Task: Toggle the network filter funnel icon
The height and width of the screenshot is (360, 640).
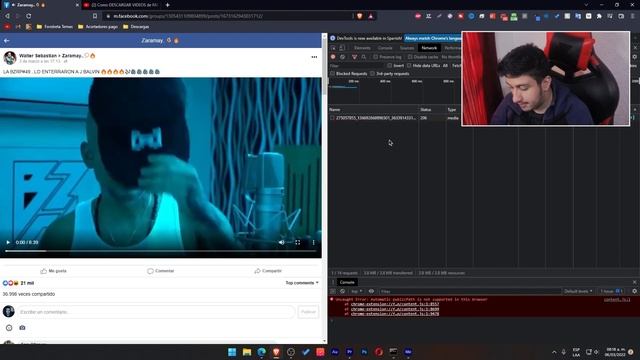Action: [354, 57]
